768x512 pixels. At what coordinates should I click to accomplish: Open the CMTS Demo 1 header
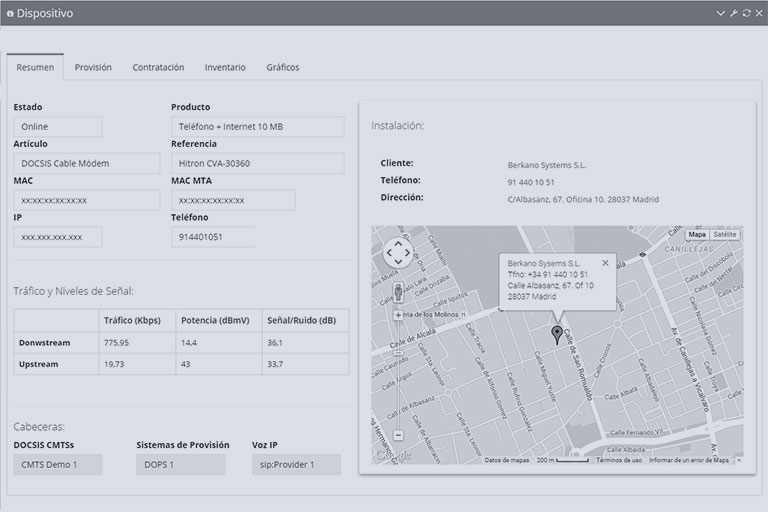point(58,464)
